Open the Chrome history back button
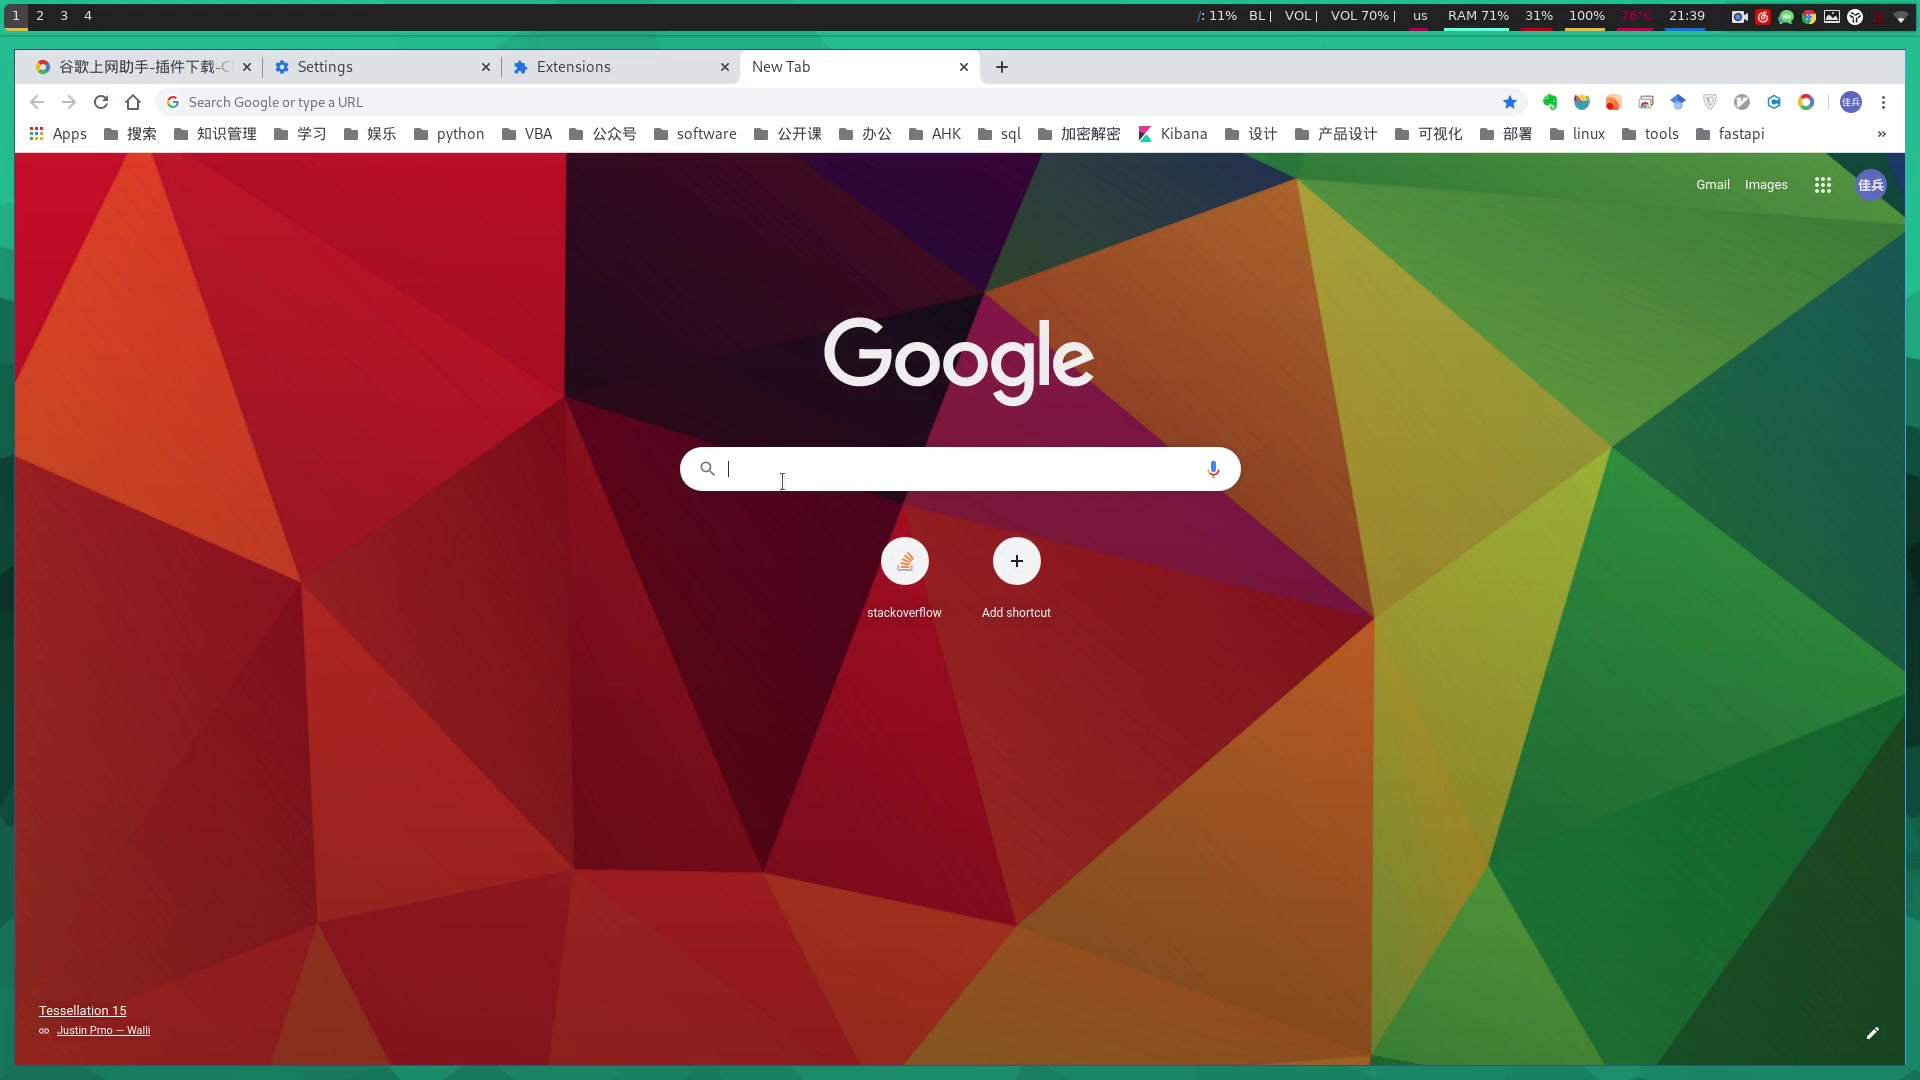Screen dimensions: 1920x1080 [x=36, y=102]
